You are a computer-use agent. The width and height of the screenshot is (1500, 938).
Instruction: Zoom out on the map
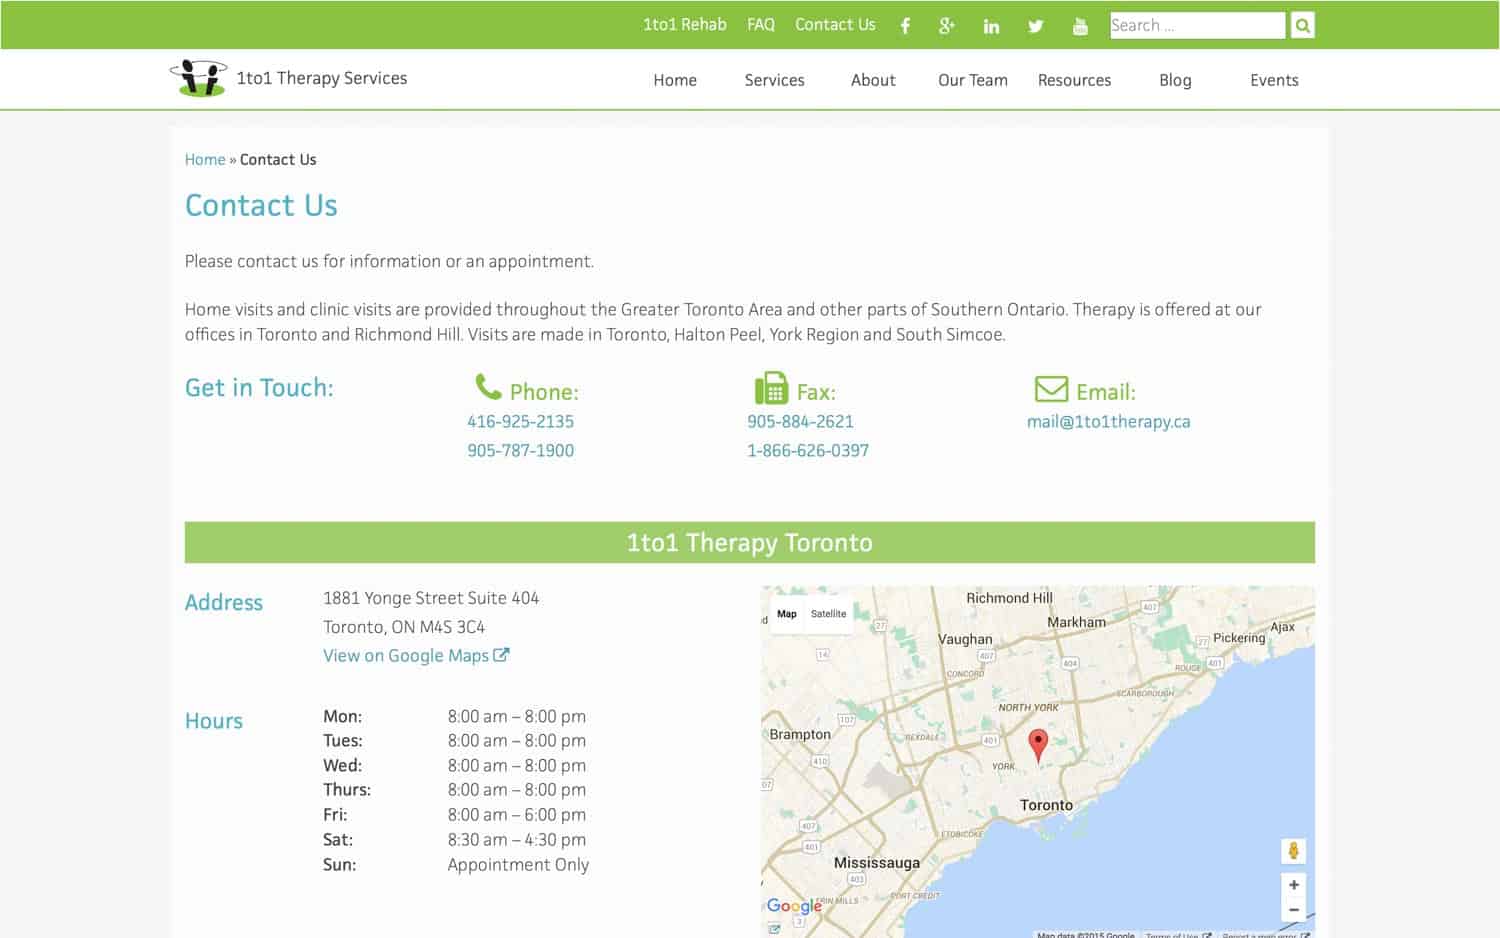click(x=1293, y=910)
